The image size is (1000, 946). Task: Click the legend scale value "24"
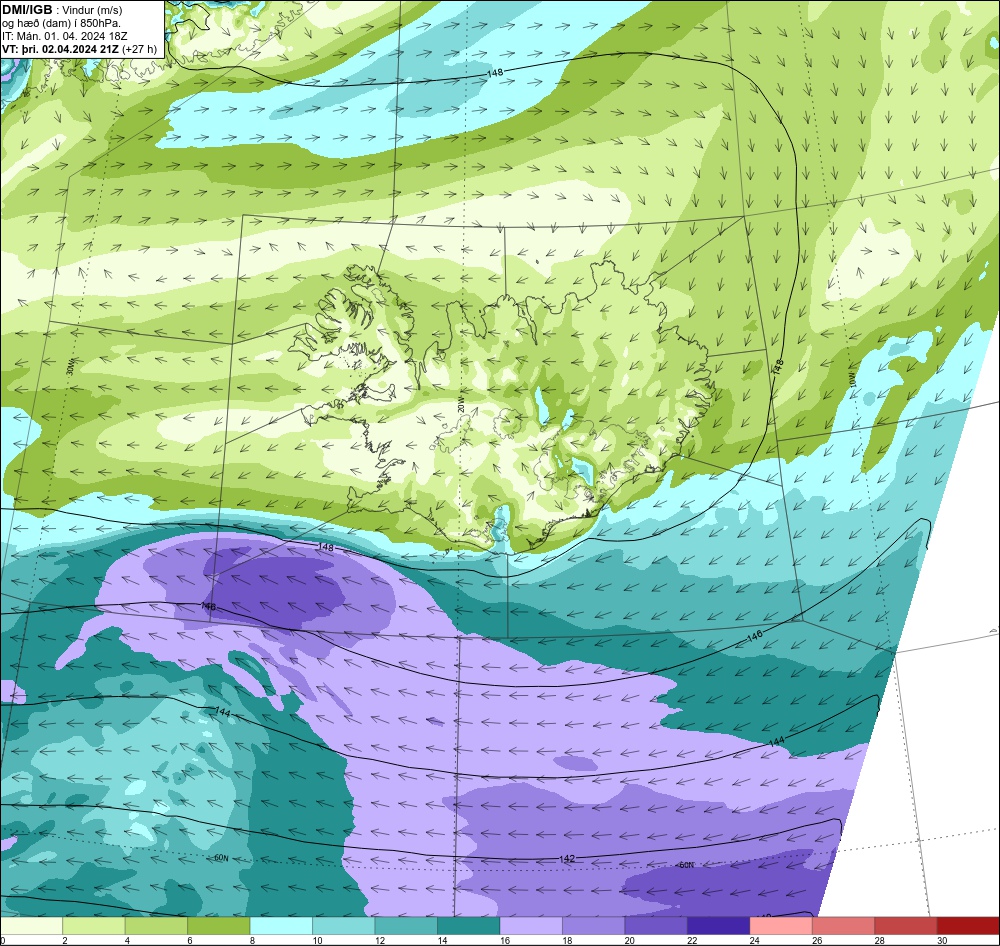[x=754, y=940]
